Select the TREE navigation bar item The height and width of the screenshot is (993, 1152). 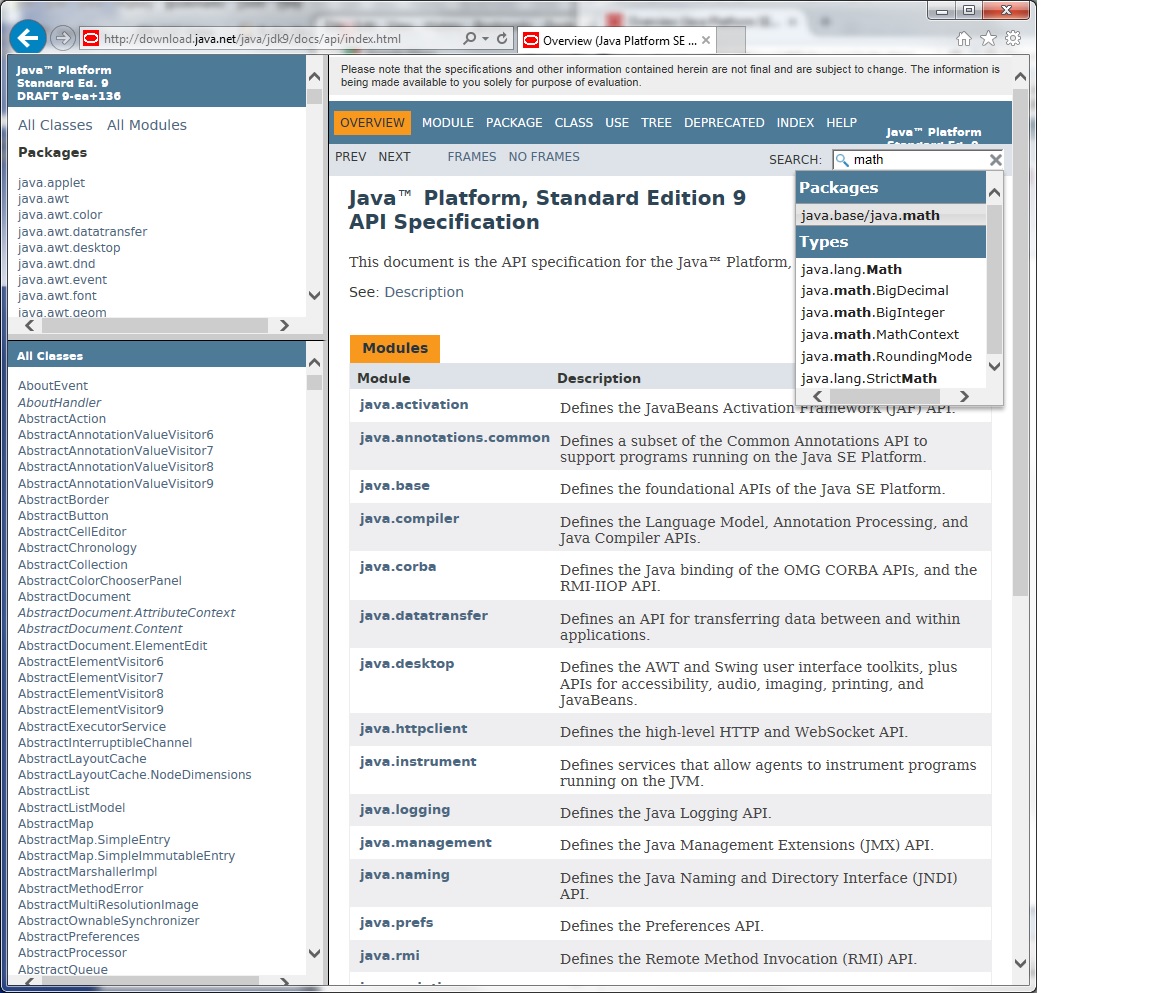656,123
